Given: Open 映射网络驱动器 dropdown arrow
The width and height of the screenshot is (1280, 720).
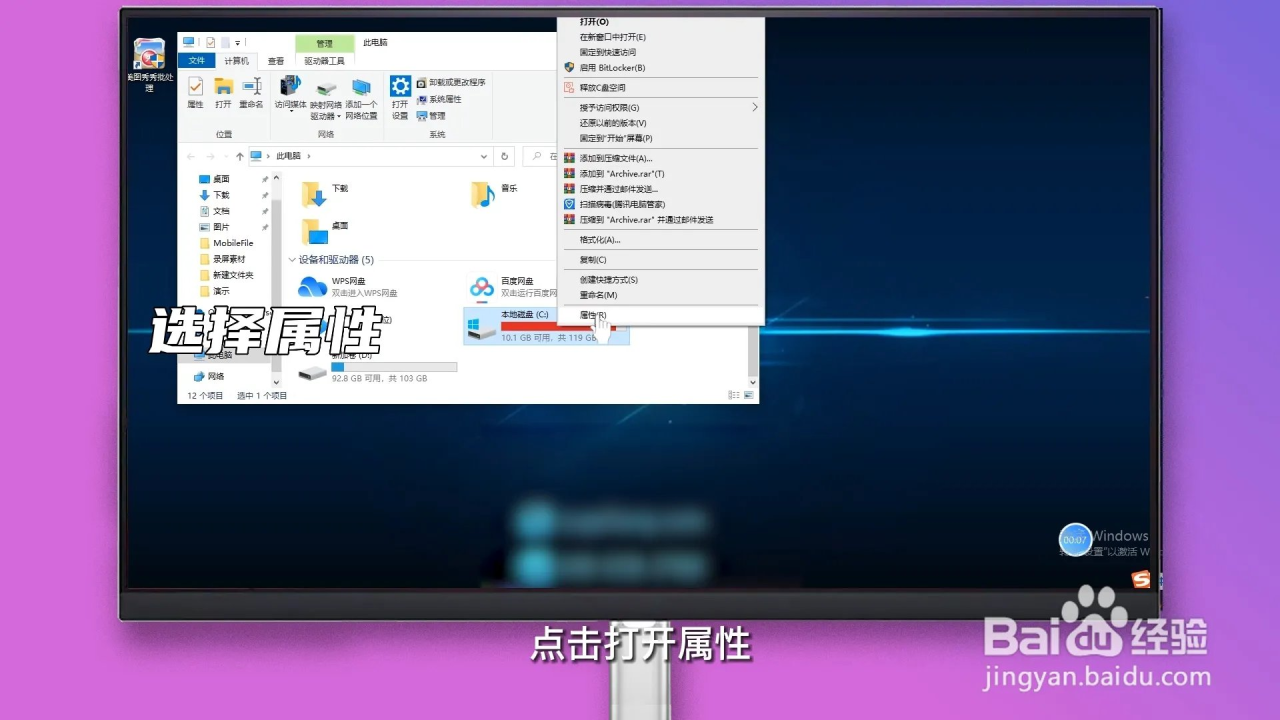Looking at the screenshot, I should pos(340,116).
